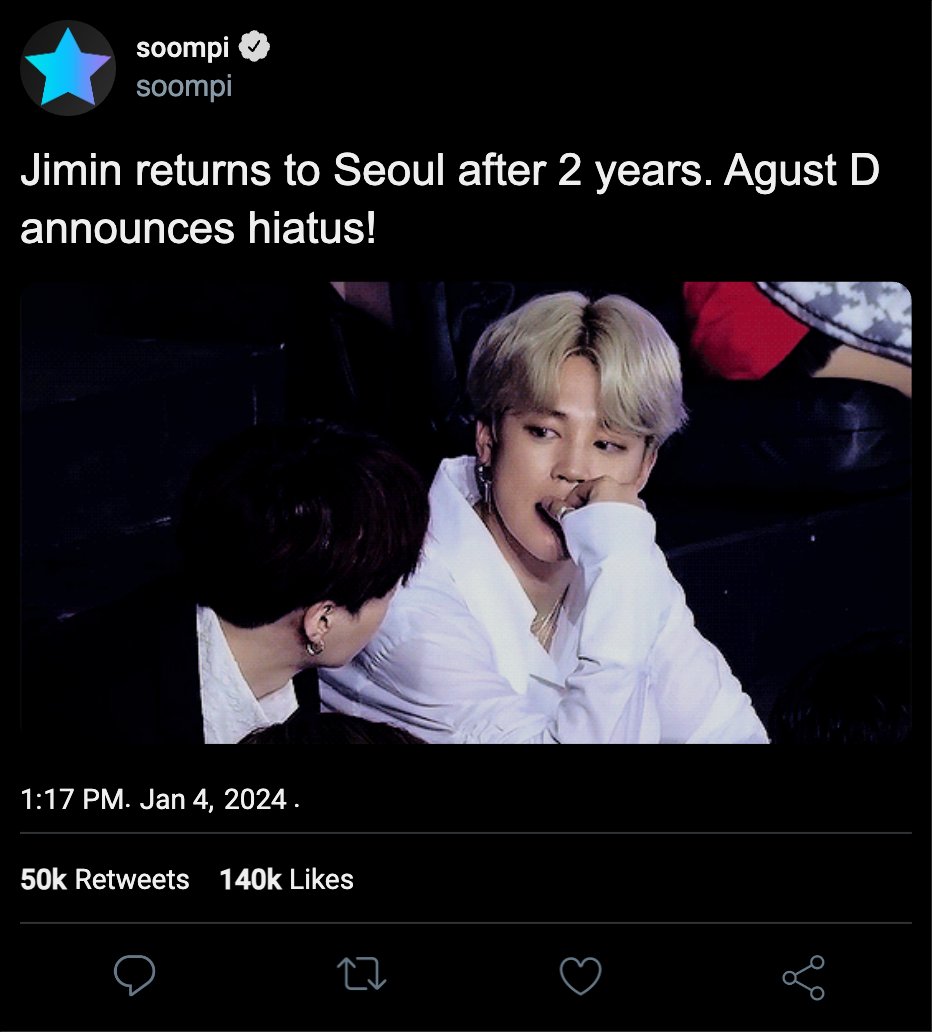Open the attached tweet photo

(x=466, y=513)
